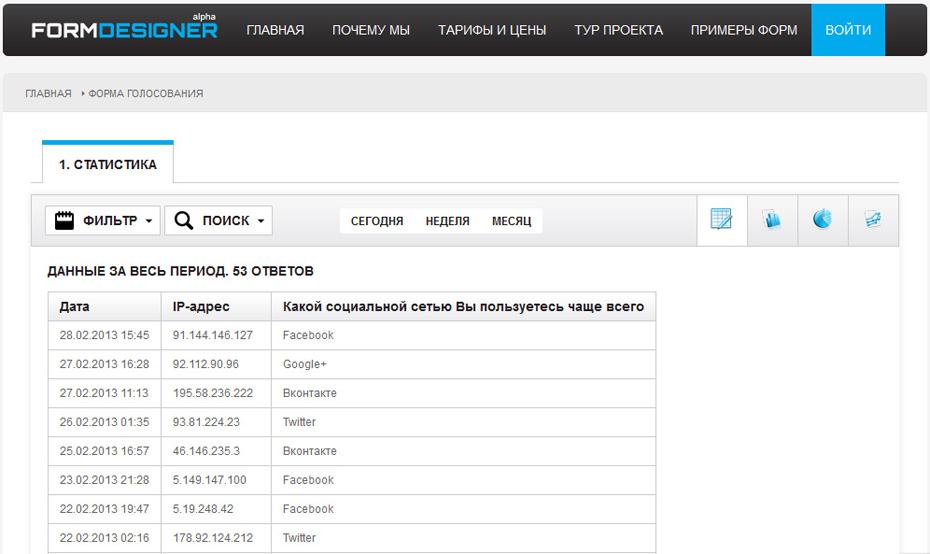
Task: Open the line graph view icon
Action: [873, 220]
